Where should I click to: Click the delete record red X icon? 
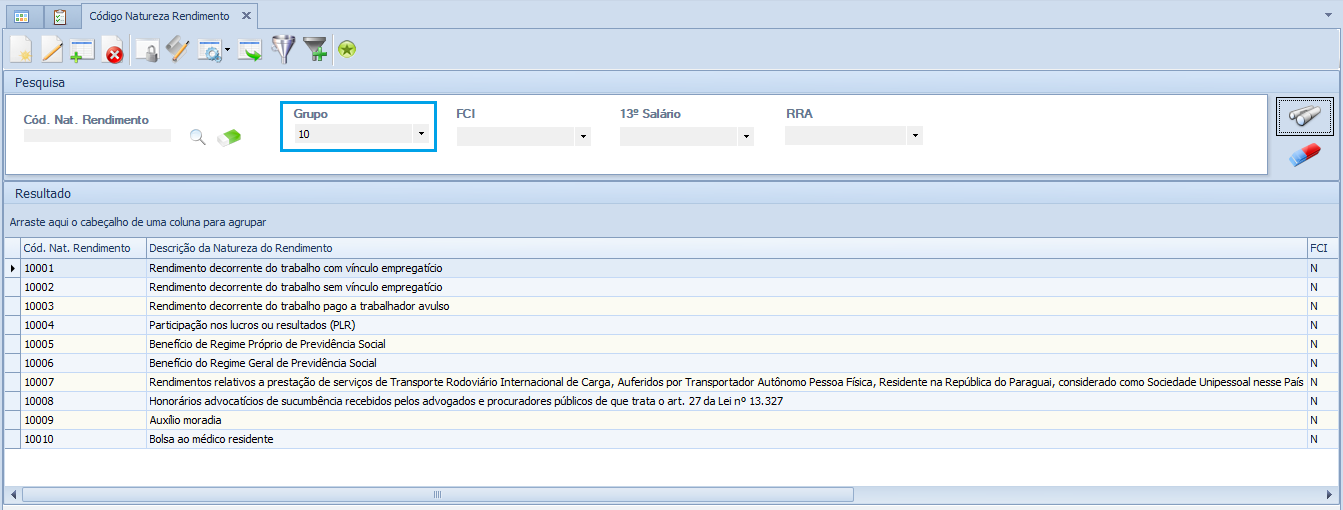click(x=113, y=51)
